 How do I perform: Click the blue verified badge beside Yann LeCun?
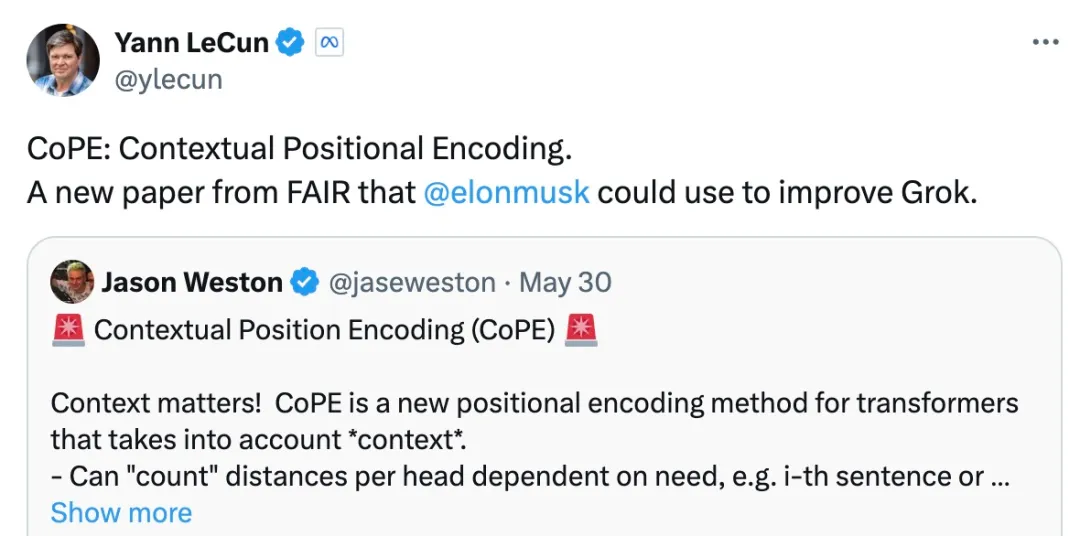pos(290,43)
